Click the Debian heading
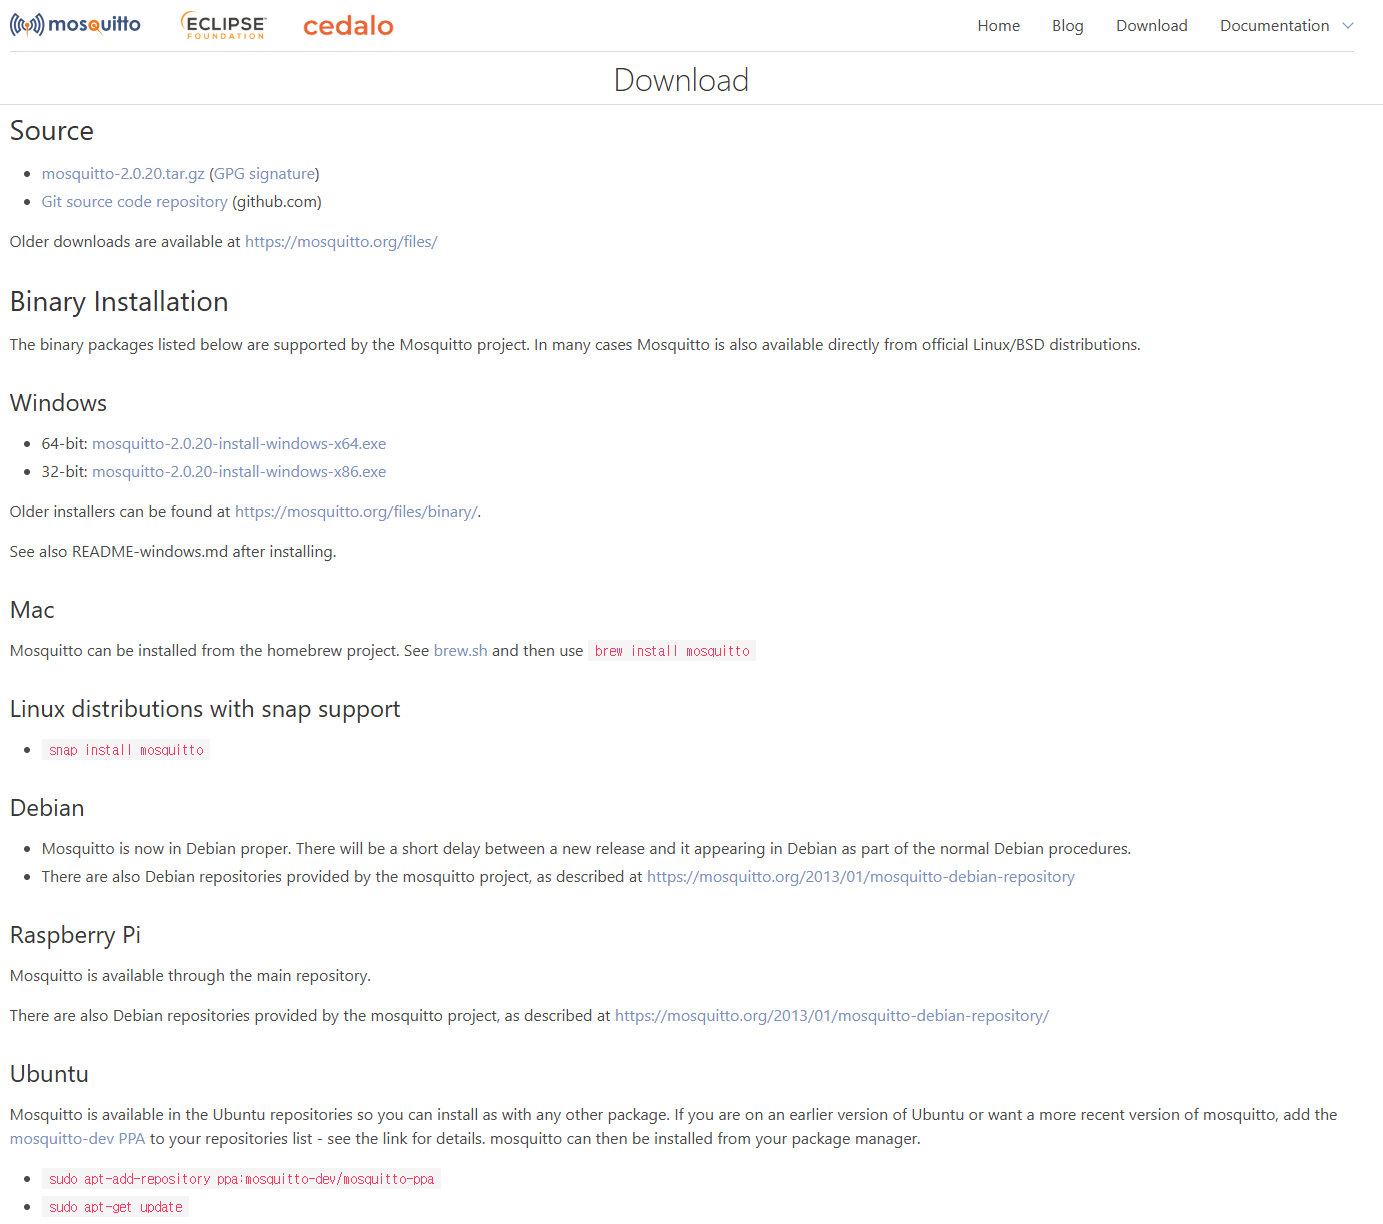The height and width of the screenshot is (1224, 1383). [x=47, y=808]
